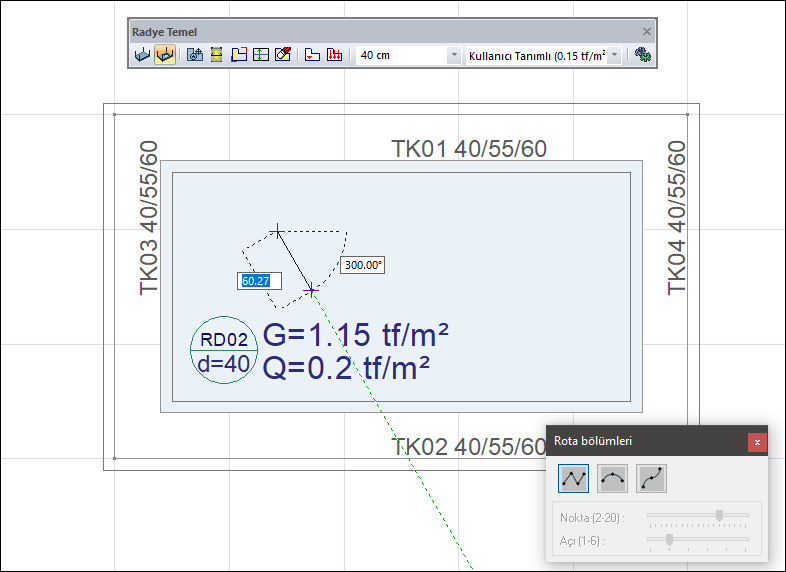
Task: Click the first raft foundation tool icon
Action: click(142, 56)
